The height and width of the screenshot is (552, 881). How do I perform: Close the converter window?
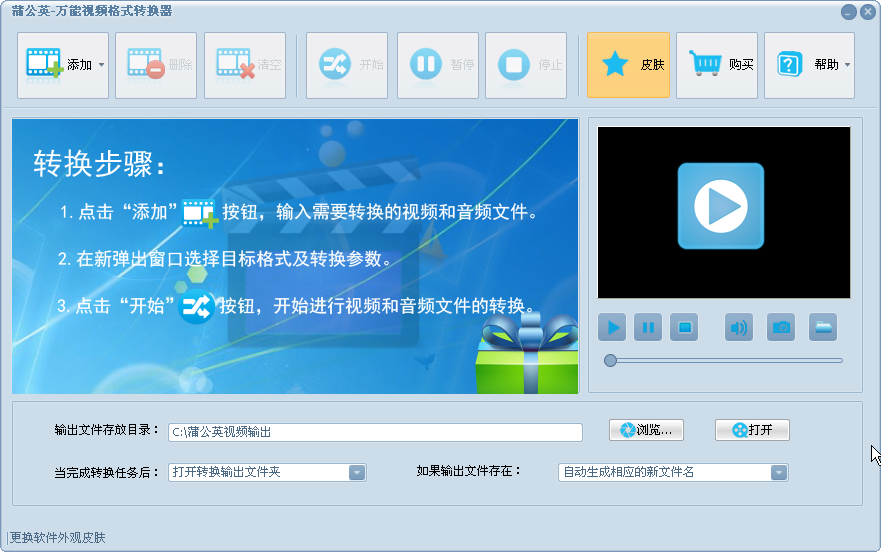click(868, 12)
